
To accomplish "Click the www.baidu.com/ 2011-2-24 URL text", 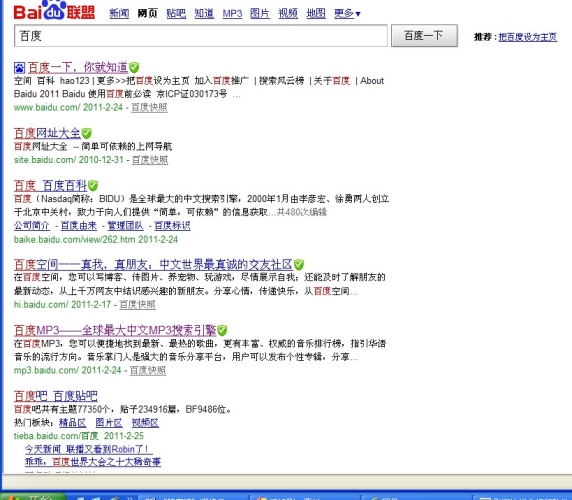I will pos(68,107).
